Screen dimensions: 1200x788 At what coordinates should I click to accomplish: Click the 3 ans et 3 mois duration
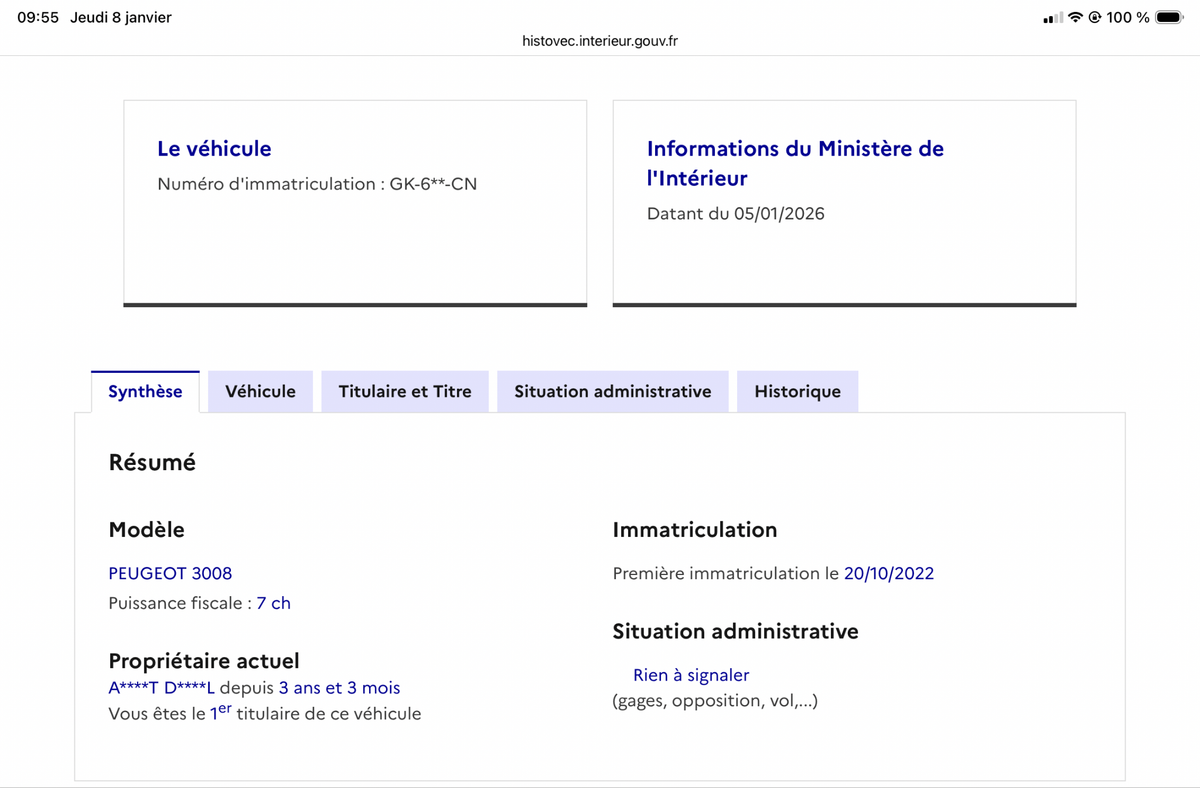pyautogui.click(x=339, y=688)
